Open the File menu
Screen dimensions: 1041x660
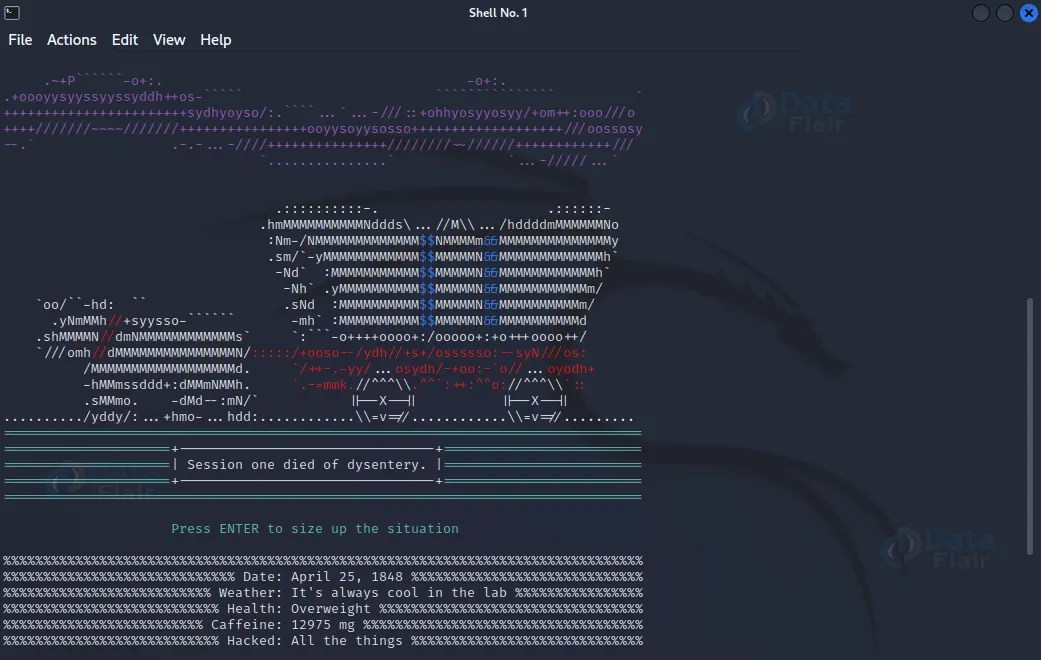coord(20,40)
